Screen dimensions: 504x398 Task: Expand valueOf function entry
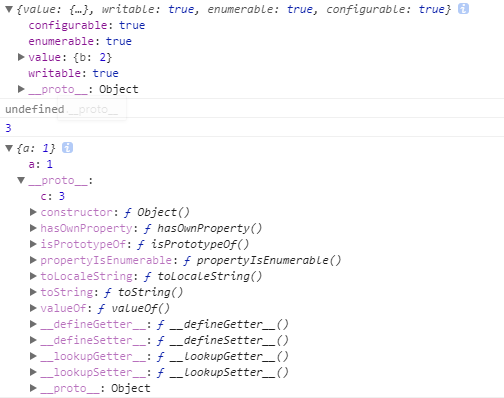pos(33,308)
